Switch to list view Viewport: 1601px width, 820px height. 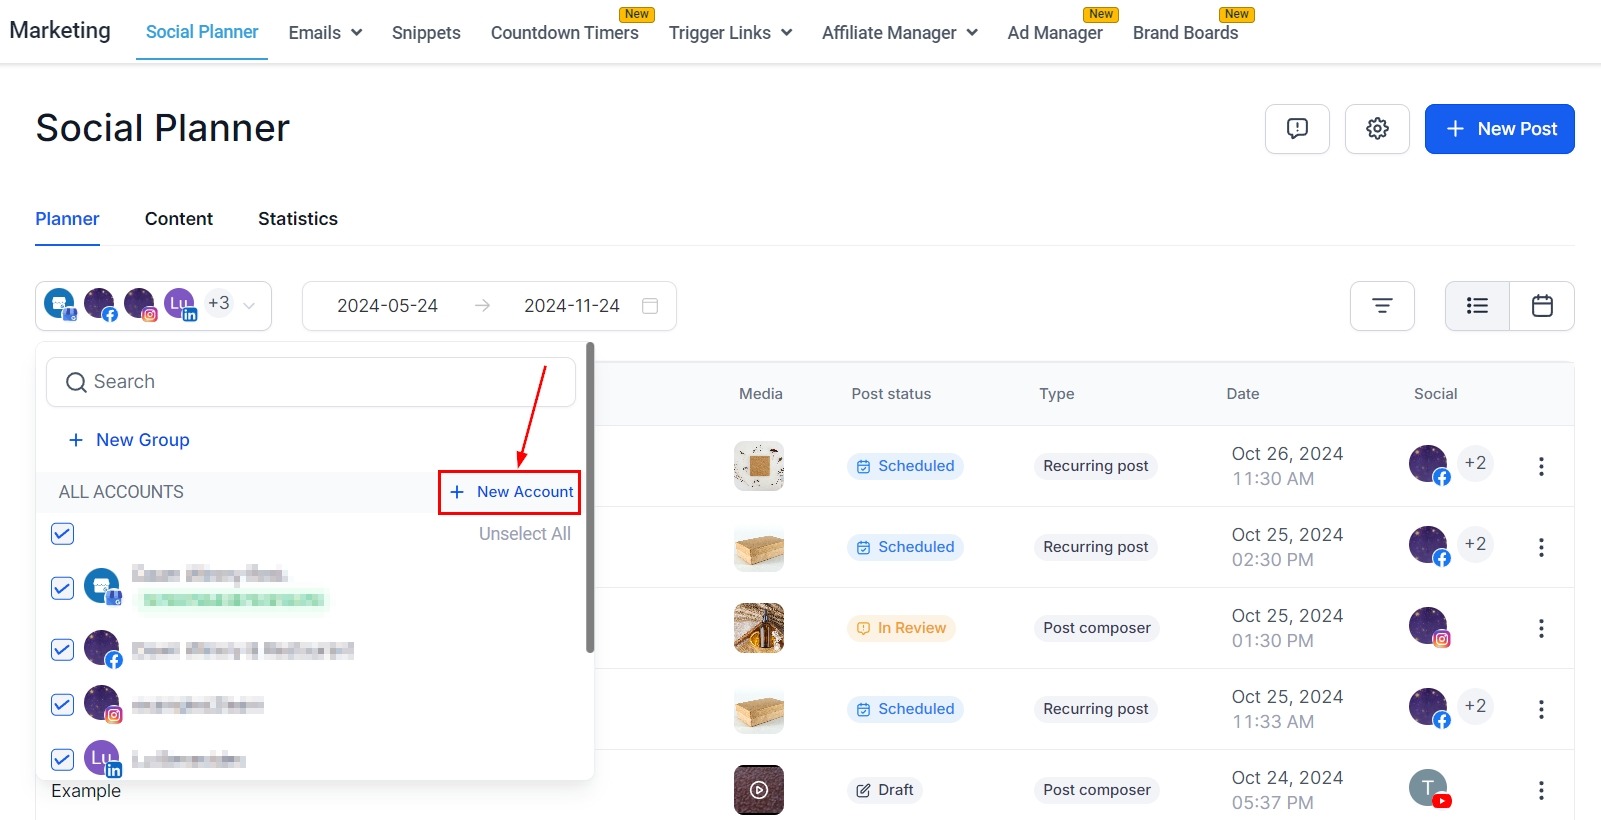pos(1477,306)
